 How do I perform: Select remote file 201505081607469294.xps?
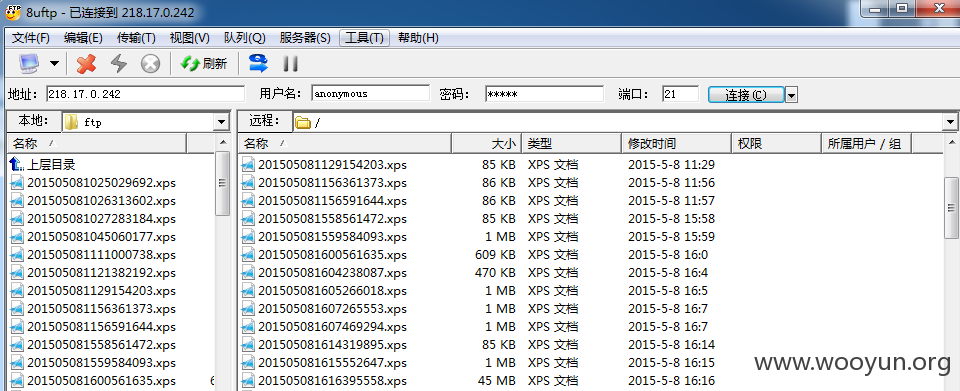[x=332, y=327]
